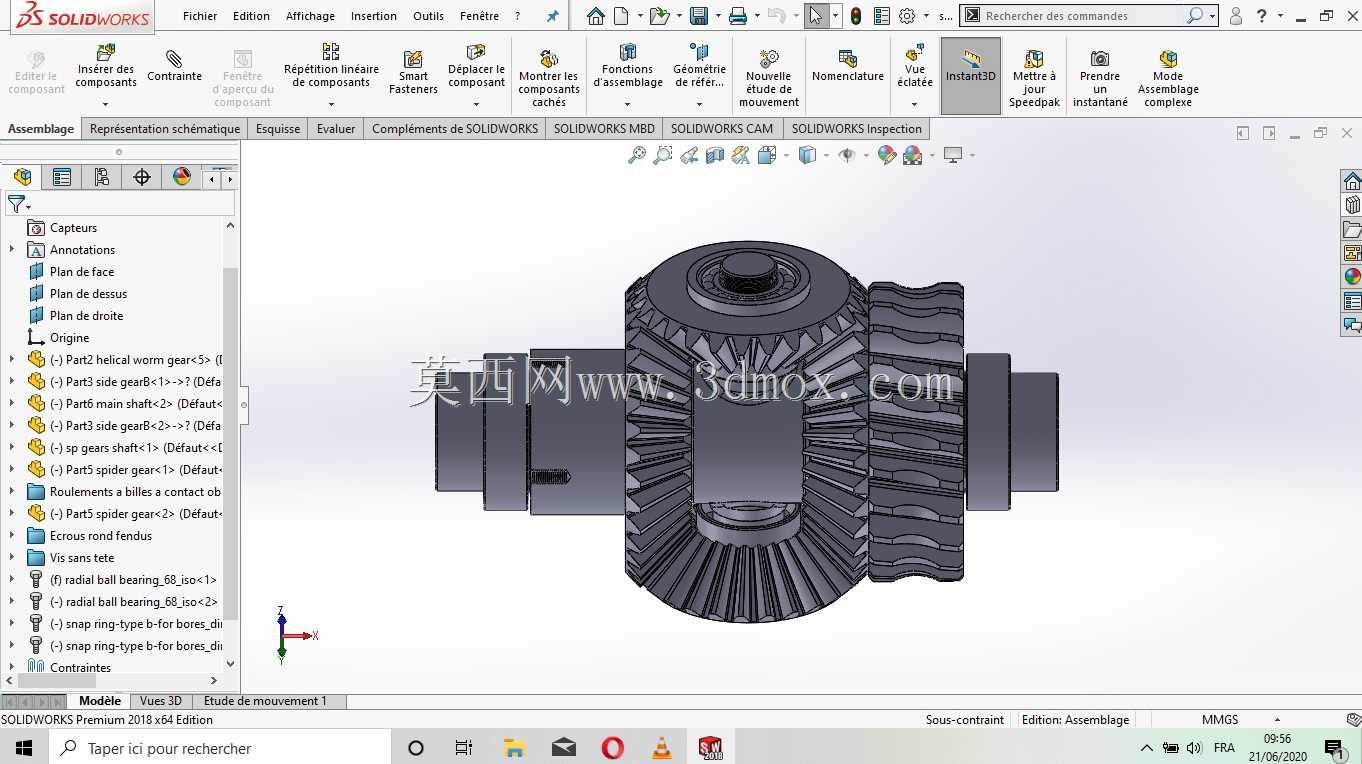The width and height of the screenshot is (1362, 764).
Task: Open the Opera browser taskbar icon
Action: [612, 748]
